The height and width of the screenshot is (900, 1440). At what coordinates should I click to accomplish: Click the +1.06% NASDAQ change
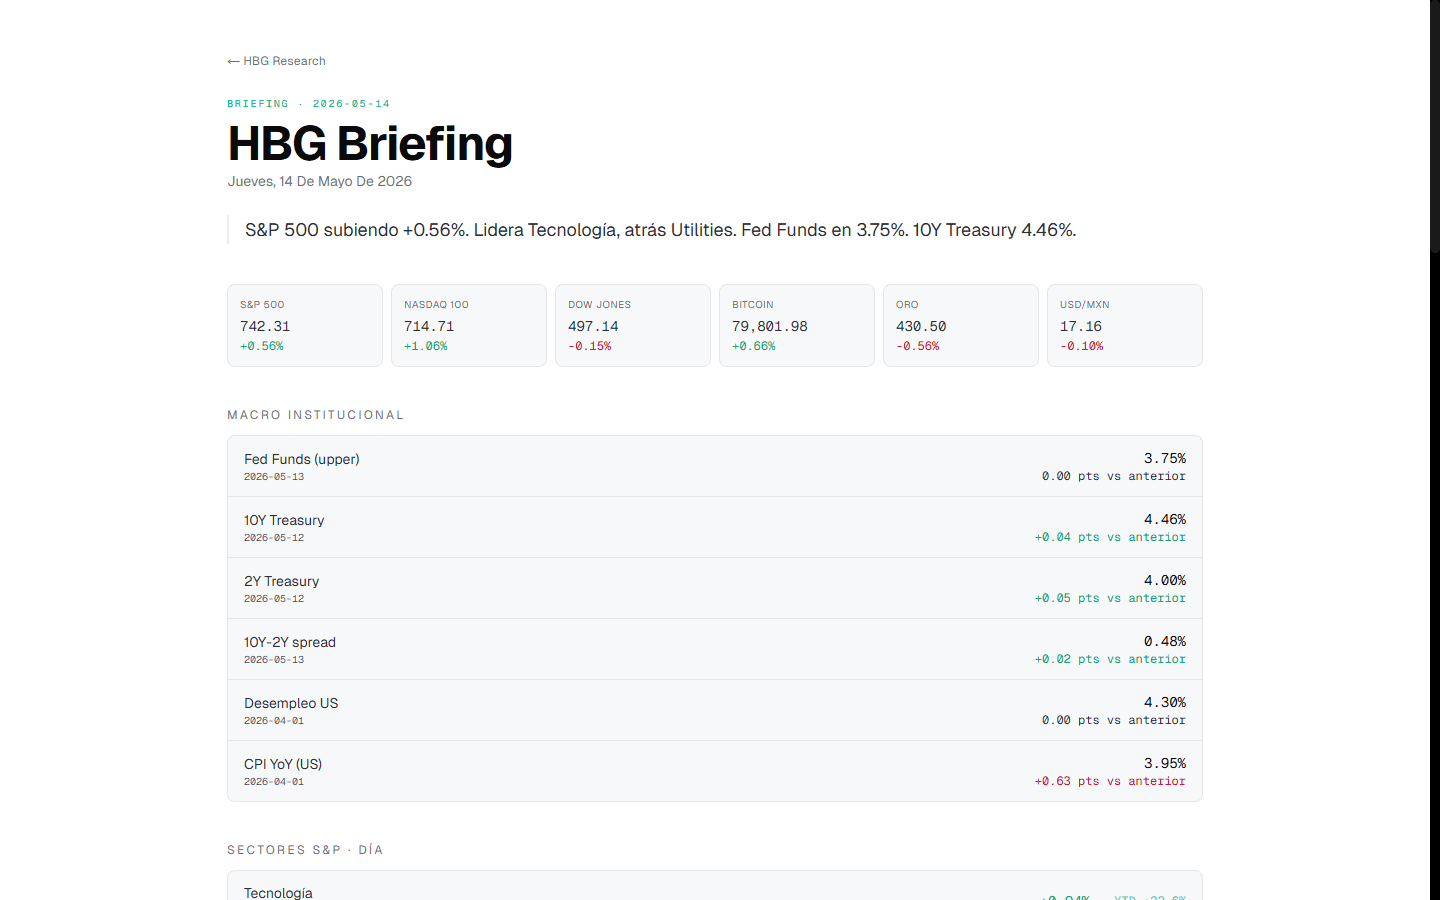(x=426, y=346)
